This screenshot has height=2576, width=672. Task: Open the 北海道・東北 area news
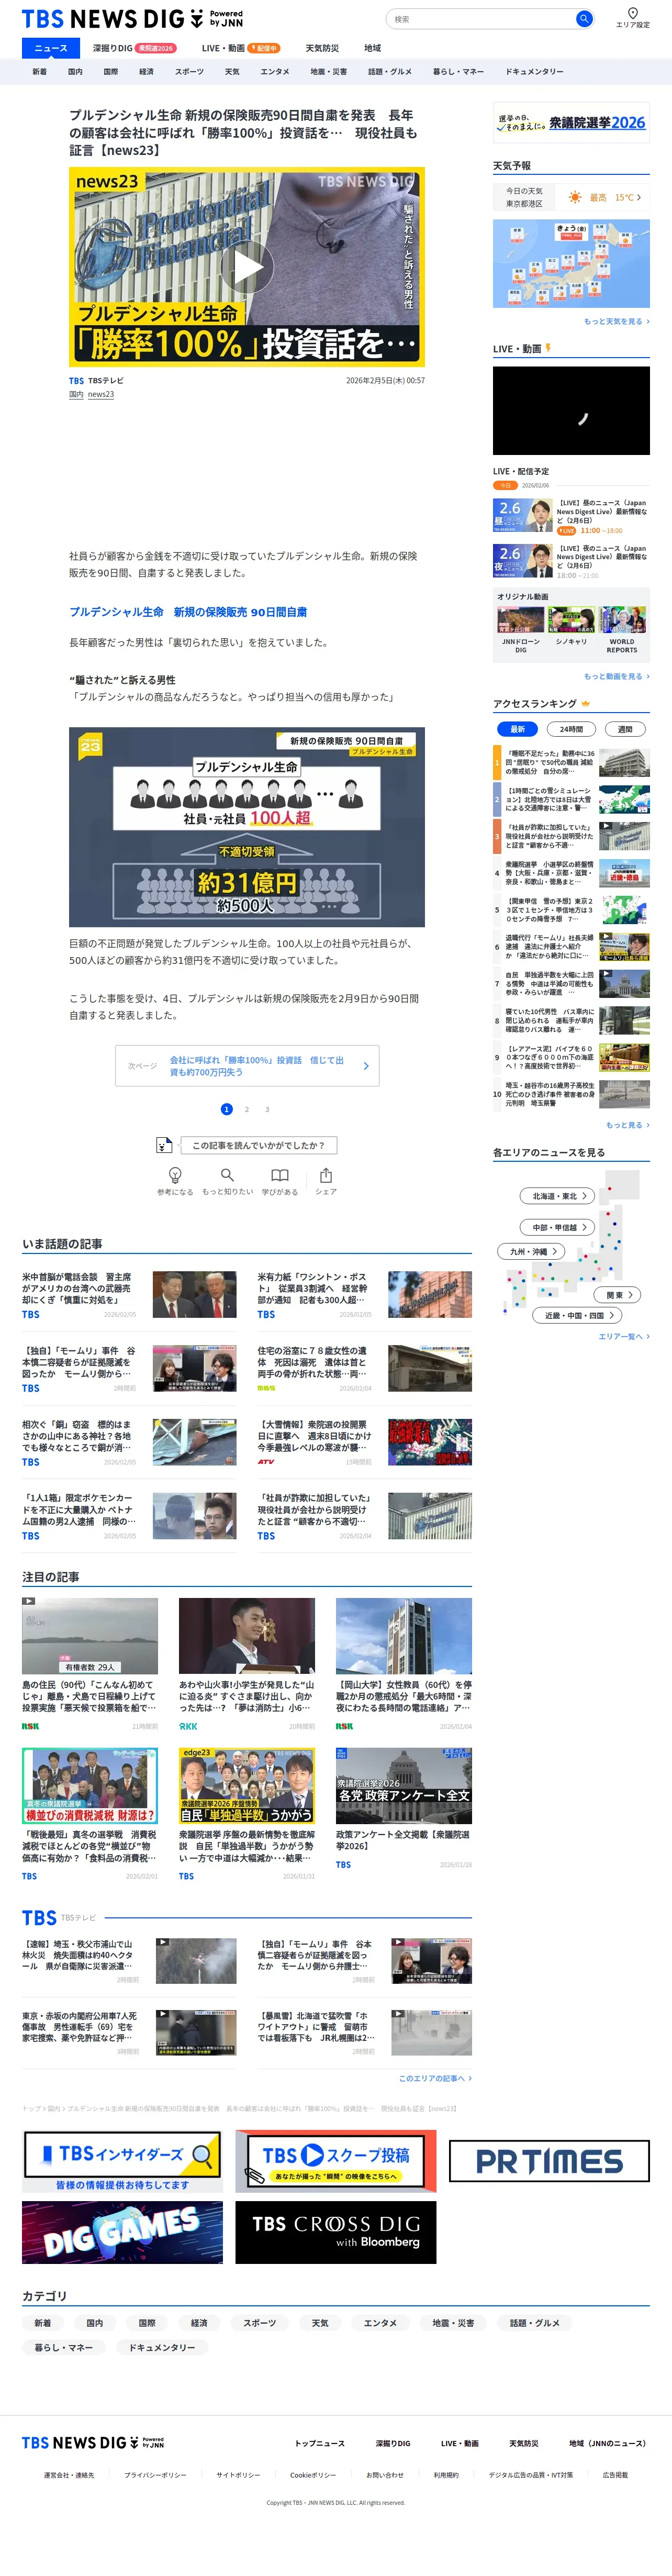coord(558,1196)
